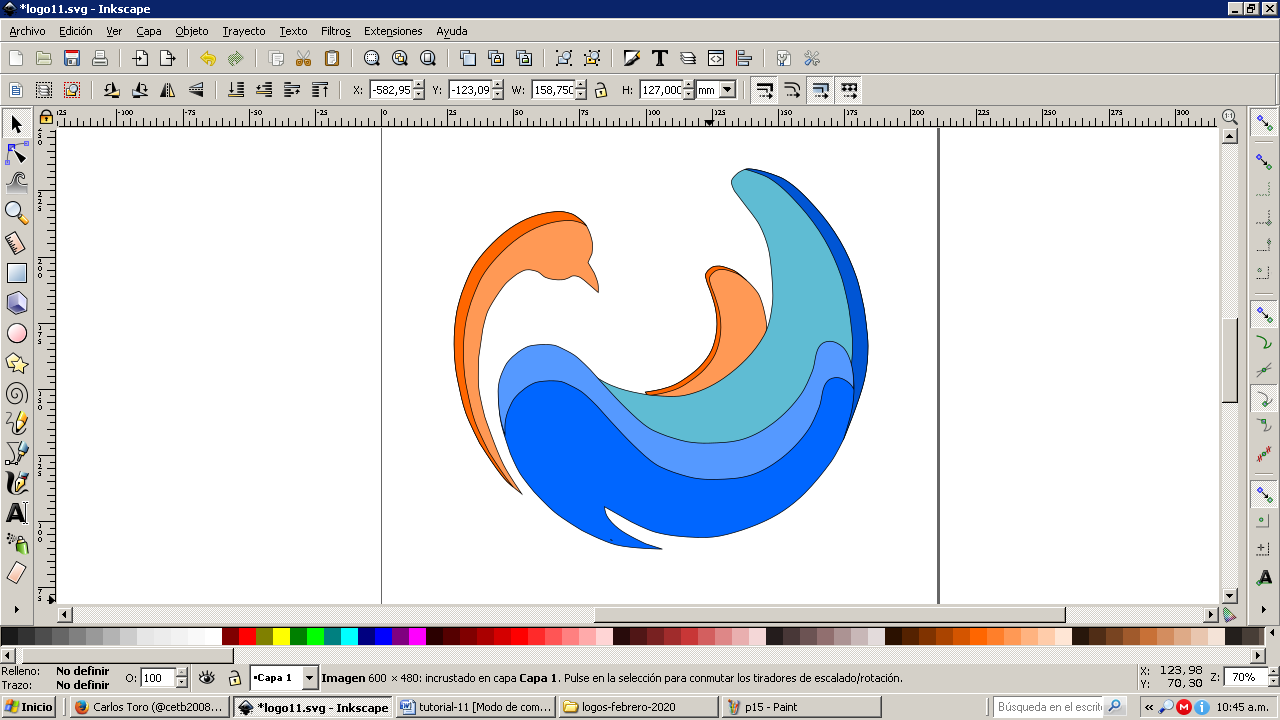Select the Calligraphy tool
The width and height of the screenshot is (1280, 720).
click(16, 483)
